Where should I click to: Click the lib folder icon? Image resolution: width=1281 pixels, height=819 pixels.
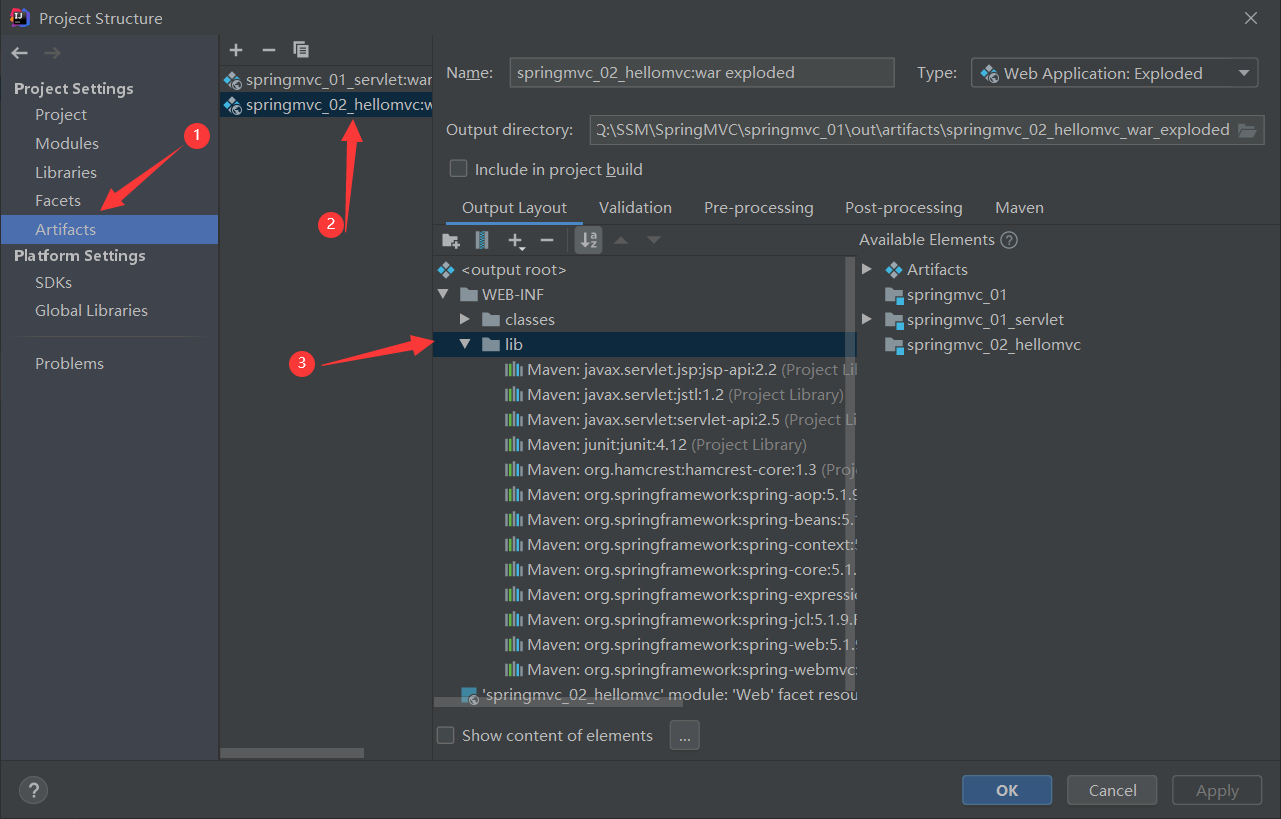point(491,345)
